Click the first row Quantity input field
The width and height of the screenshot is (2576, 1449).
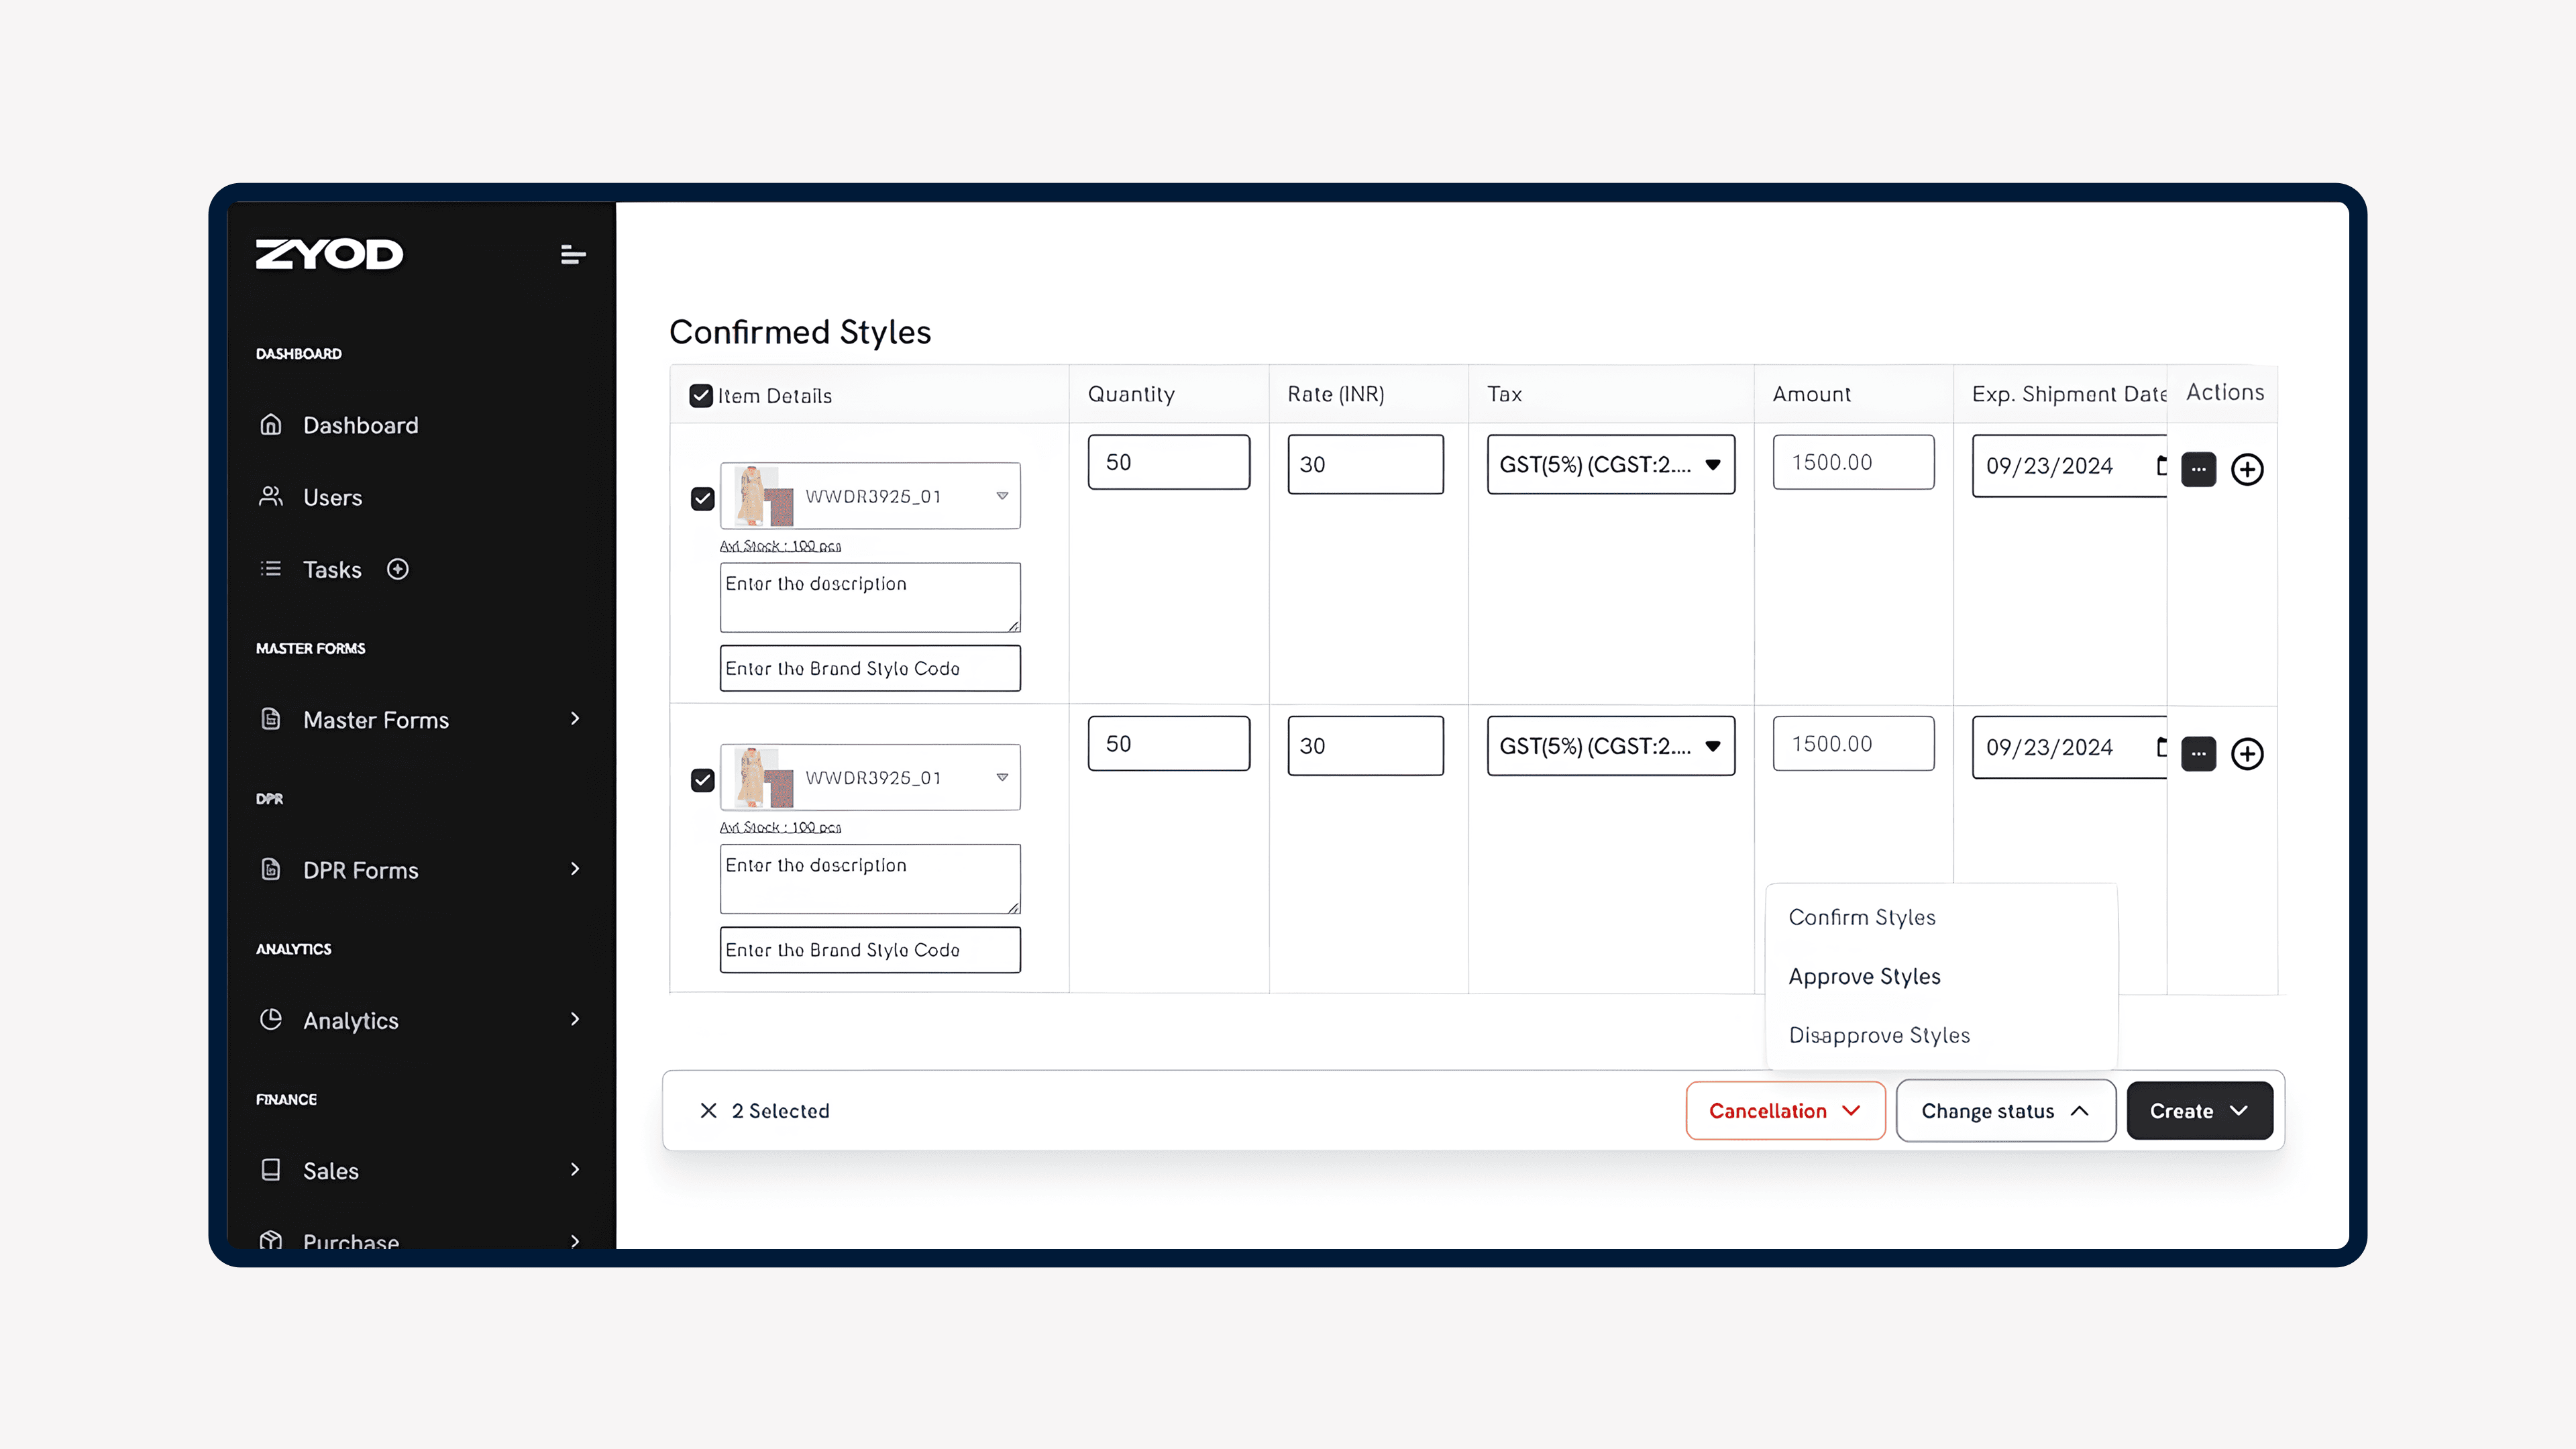[1168, 462]
